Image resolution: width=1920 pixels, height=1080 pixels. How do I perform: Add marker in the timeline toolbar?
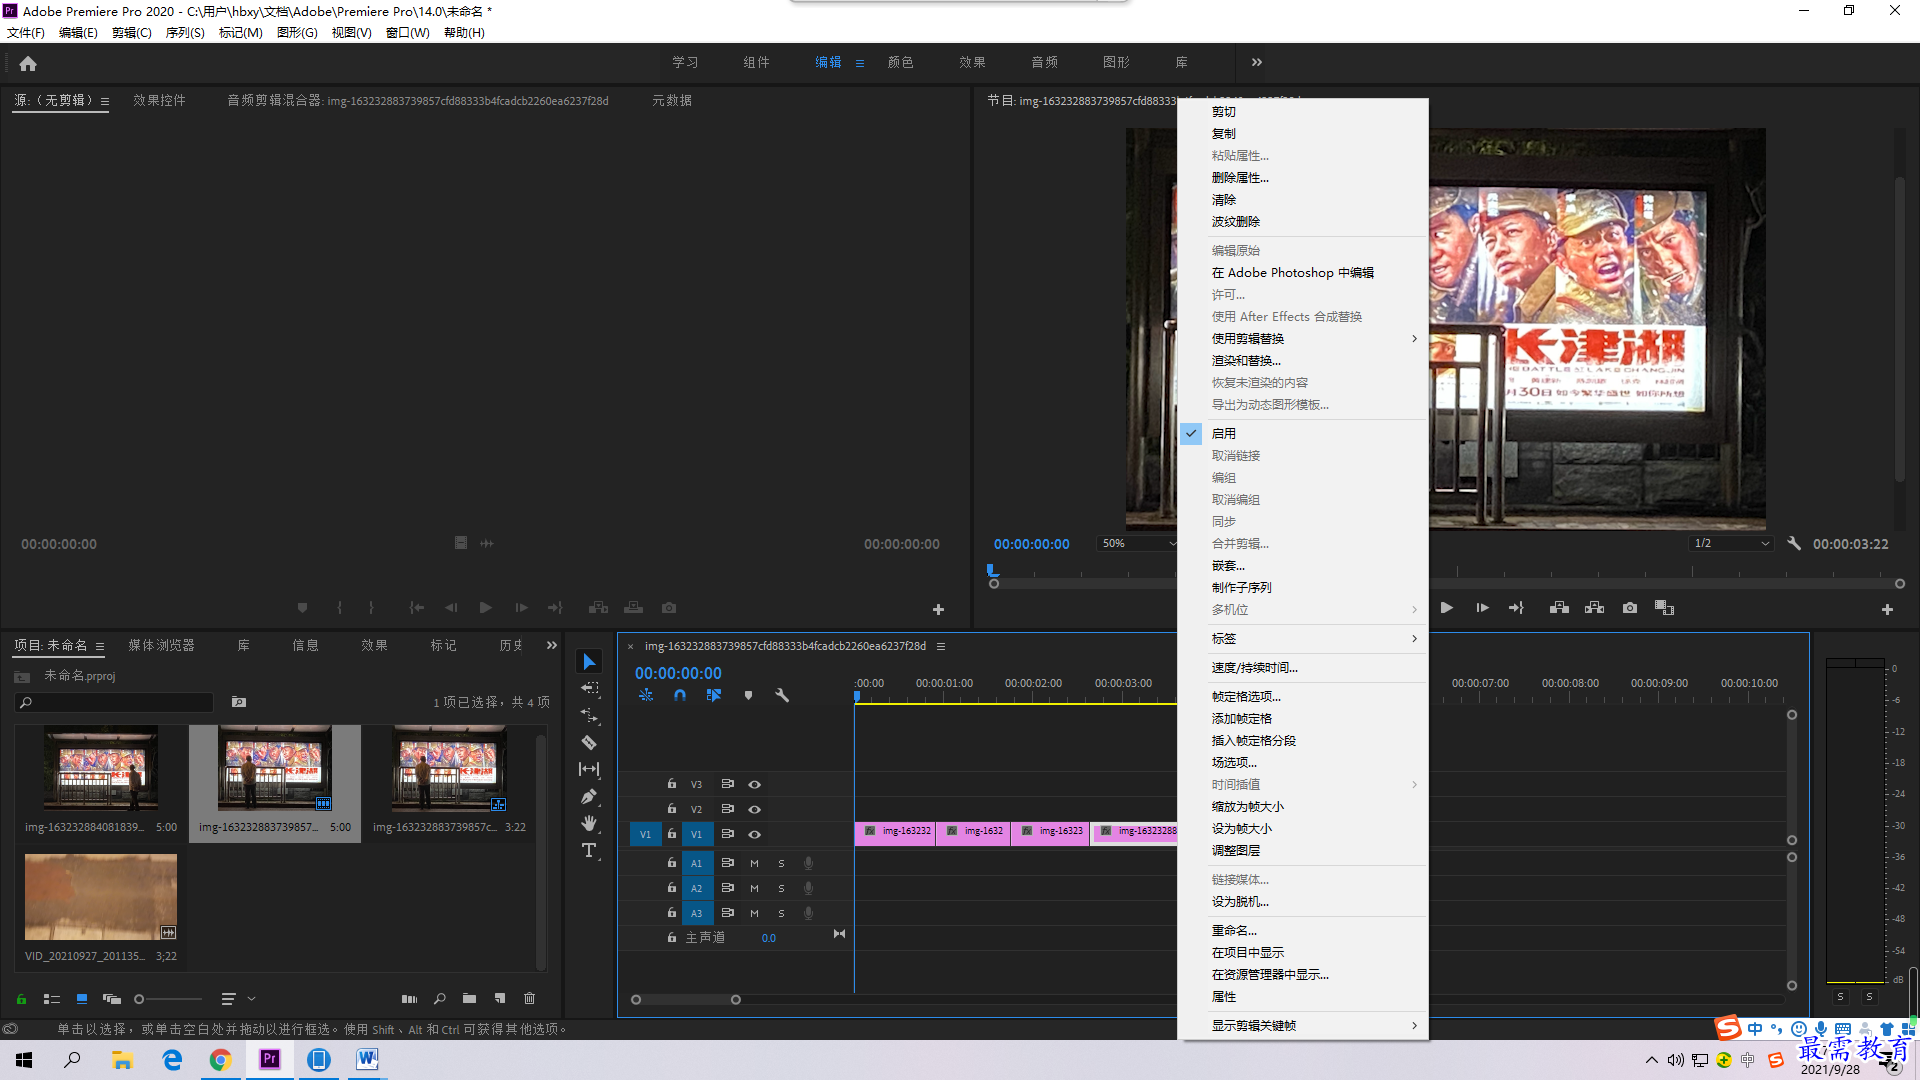tap(748, 695)
